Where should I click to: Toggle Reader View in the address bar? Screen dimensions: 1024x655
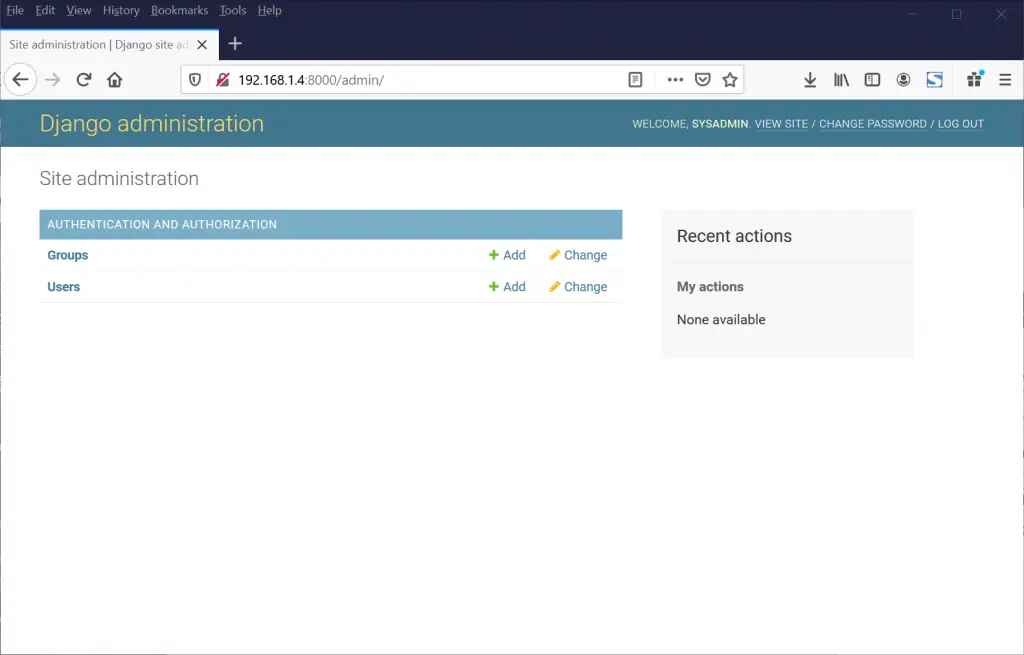[635, 79]
